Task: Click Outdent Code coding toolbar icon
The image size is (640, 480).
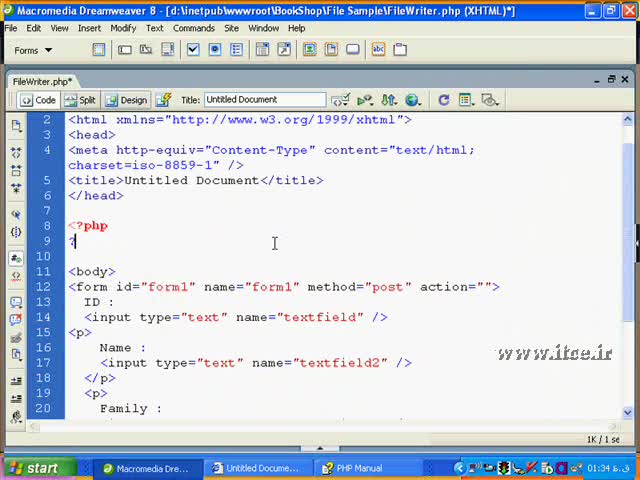Action: pyautogui.click(x=16, y=399)
